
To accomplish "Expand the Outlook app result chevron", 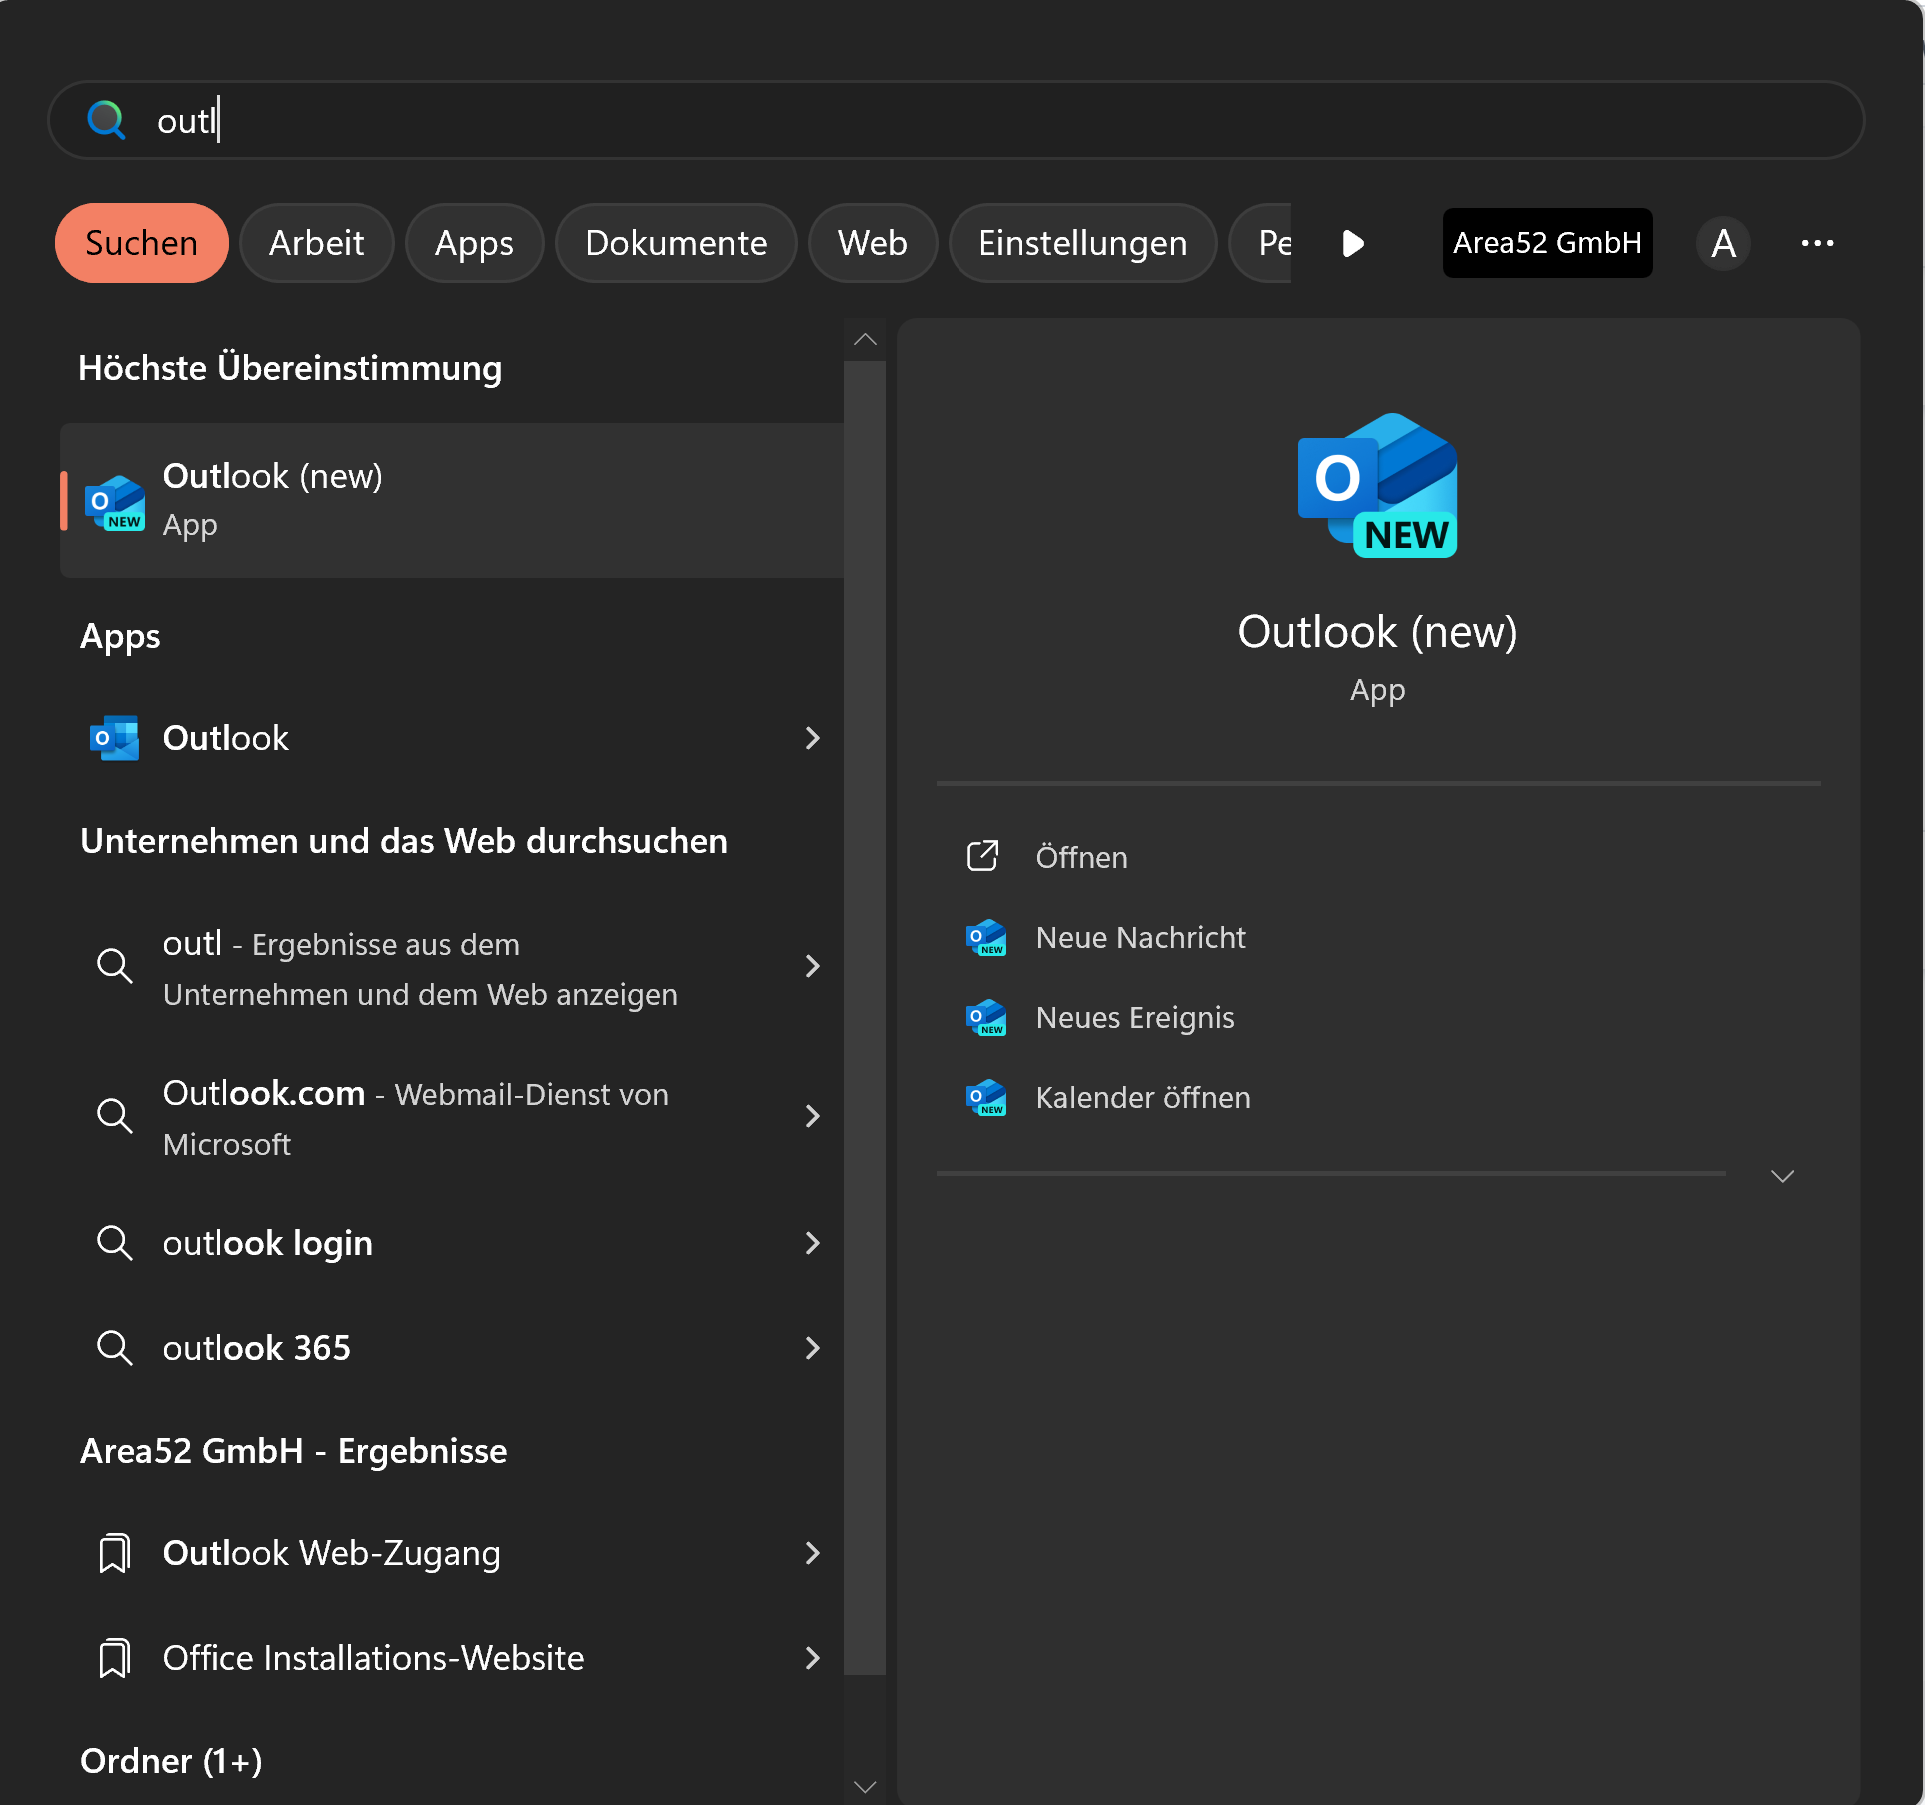I will tap(812, 738).
